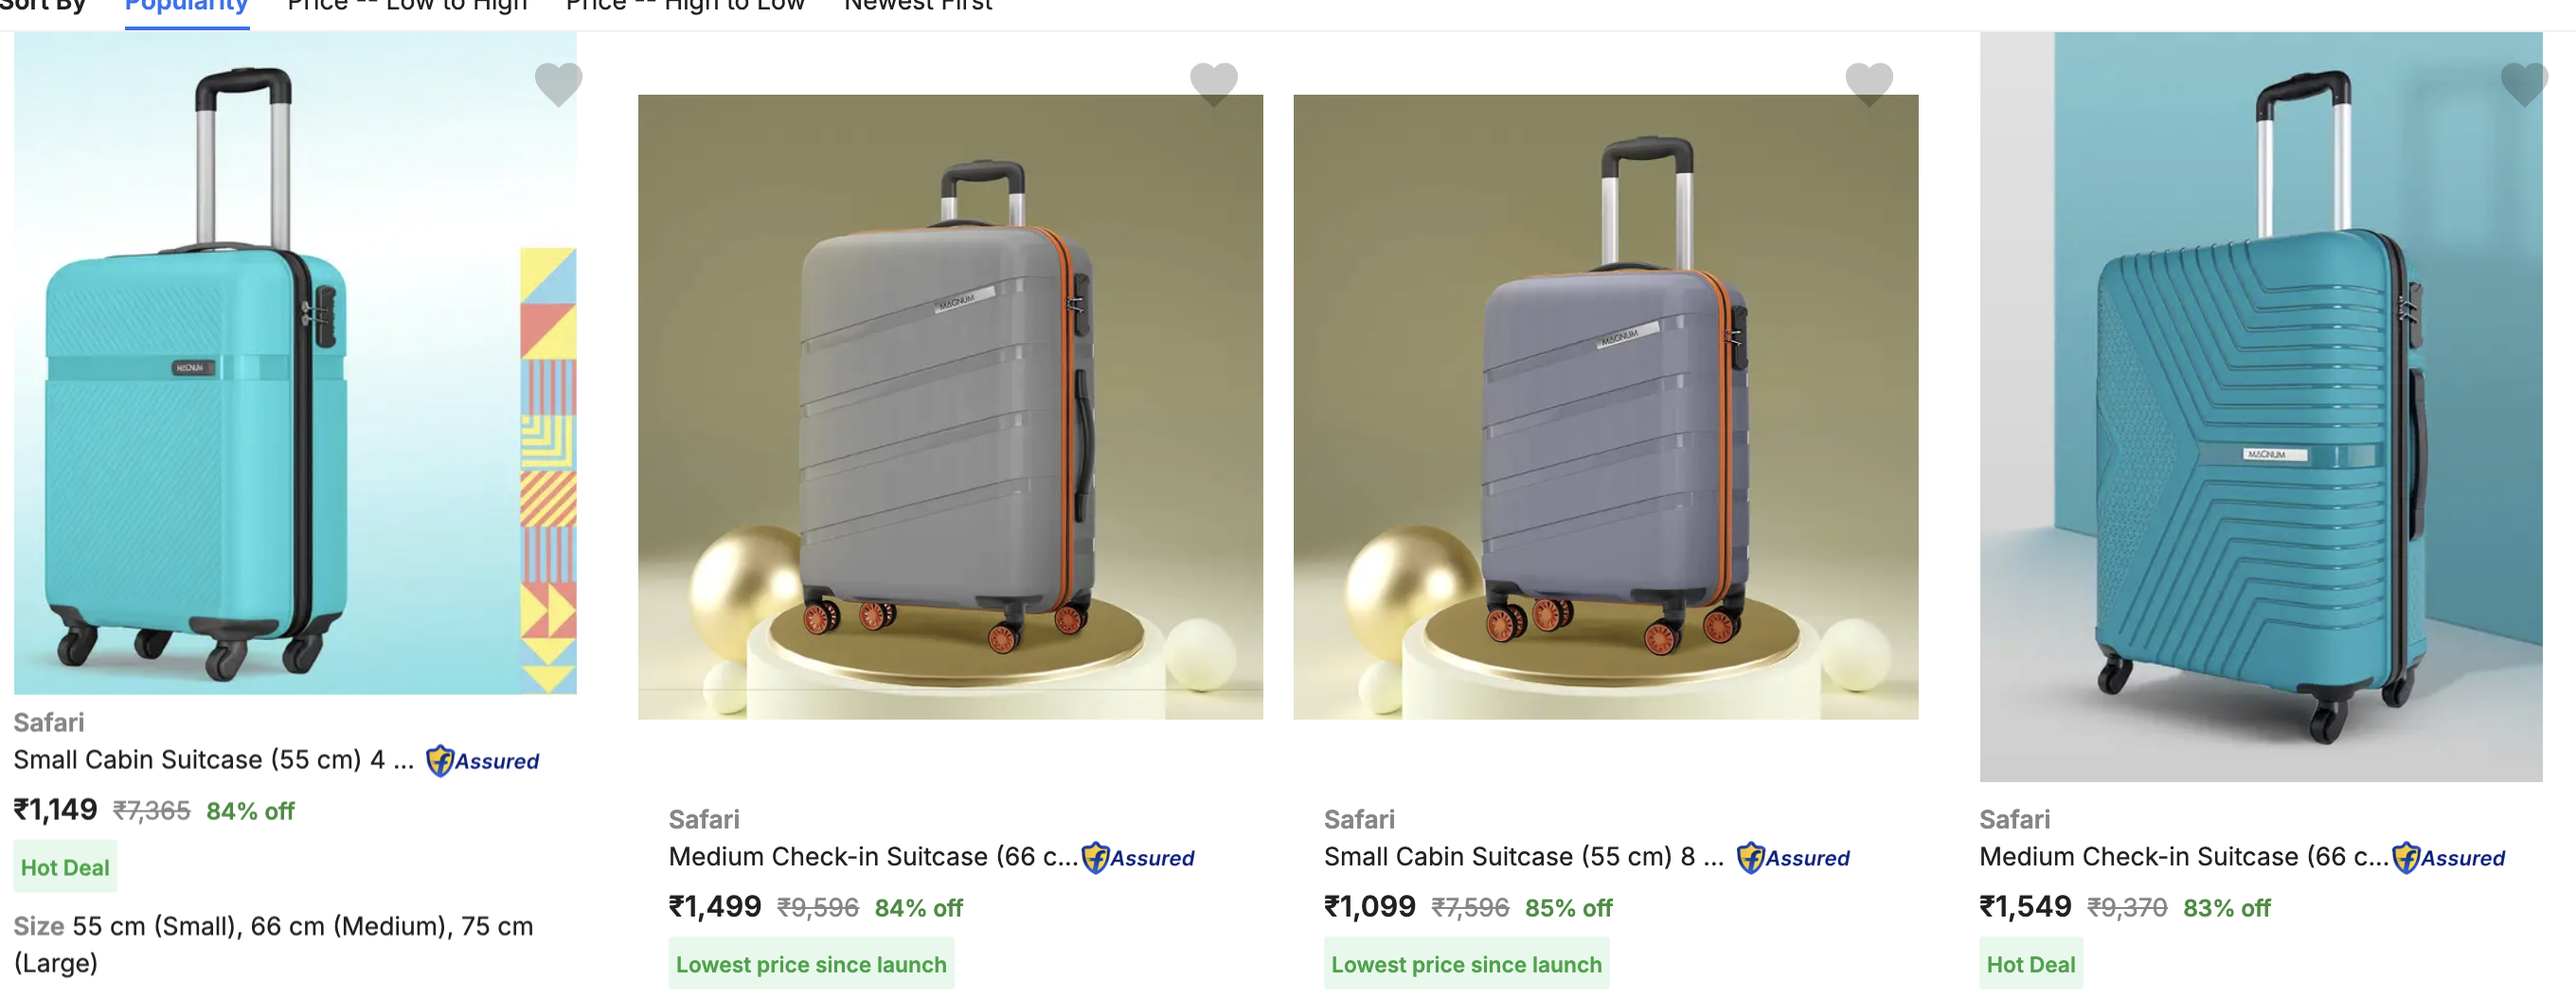Sort by Price High to Low
Screen dimensions: 2576x998
click(684, 6)
